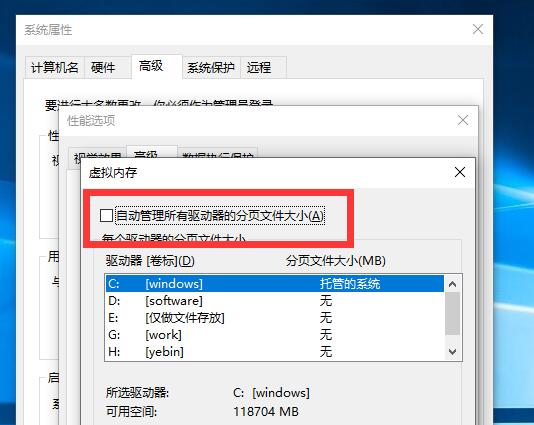The image size is (534, 425).
Task: Click the 驱动器 [卷标](D) column label
Action: click(150, 261)
